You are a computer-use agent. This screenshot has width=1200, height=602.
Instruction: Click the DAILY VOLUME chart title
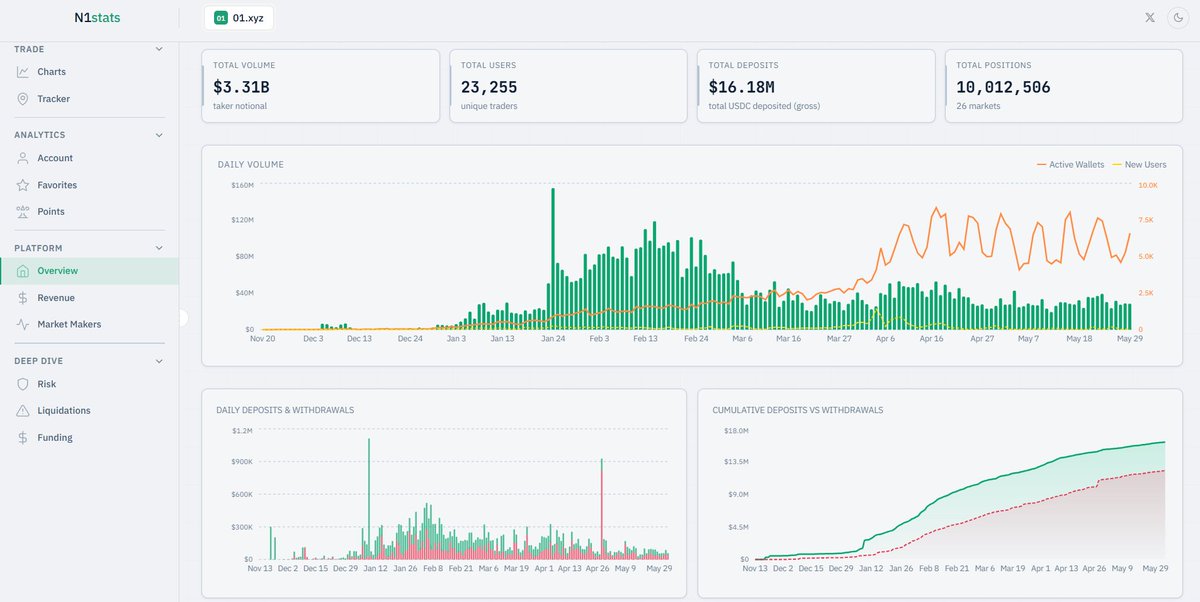click(250, 164)
